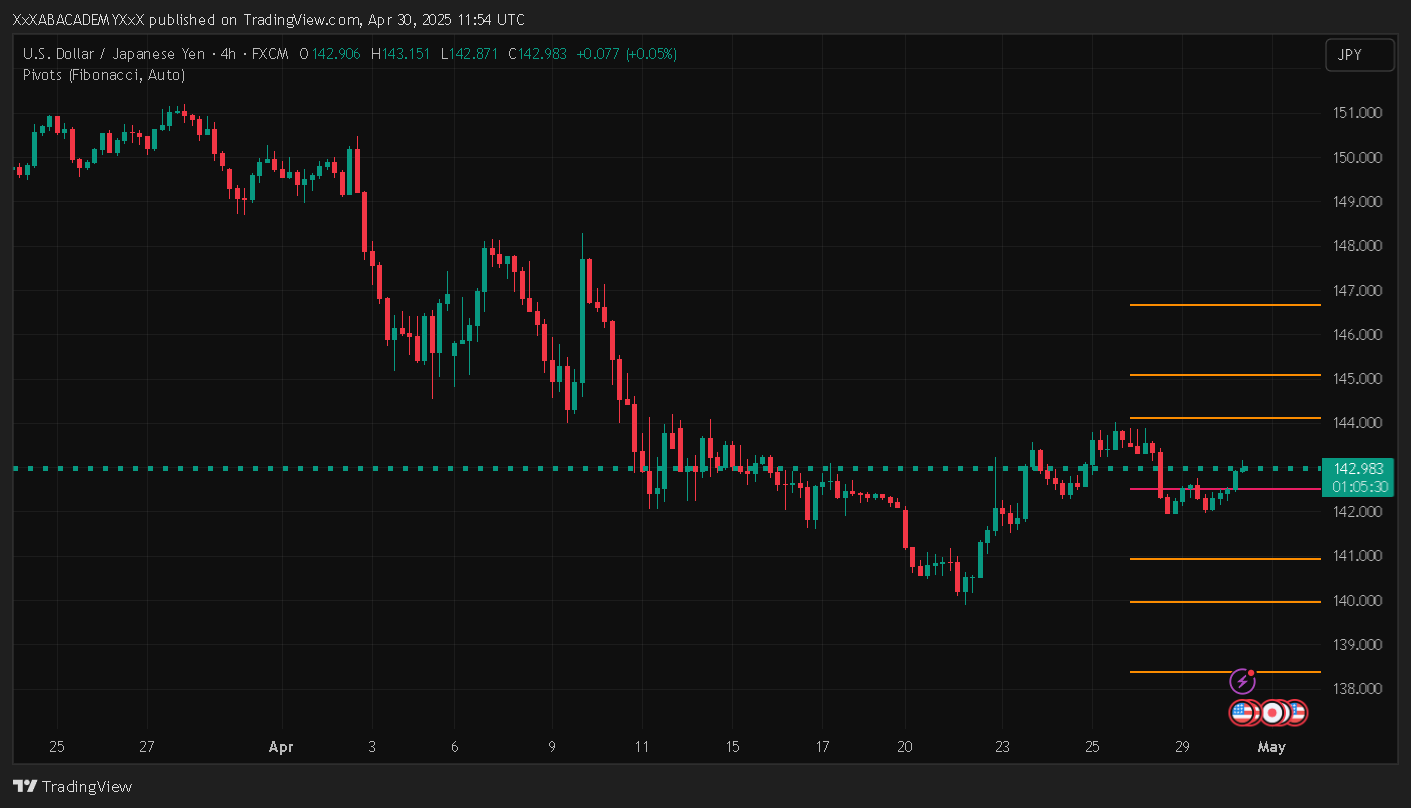
Task: Click the TradingView logo in the footer
Action: [72, 787]
